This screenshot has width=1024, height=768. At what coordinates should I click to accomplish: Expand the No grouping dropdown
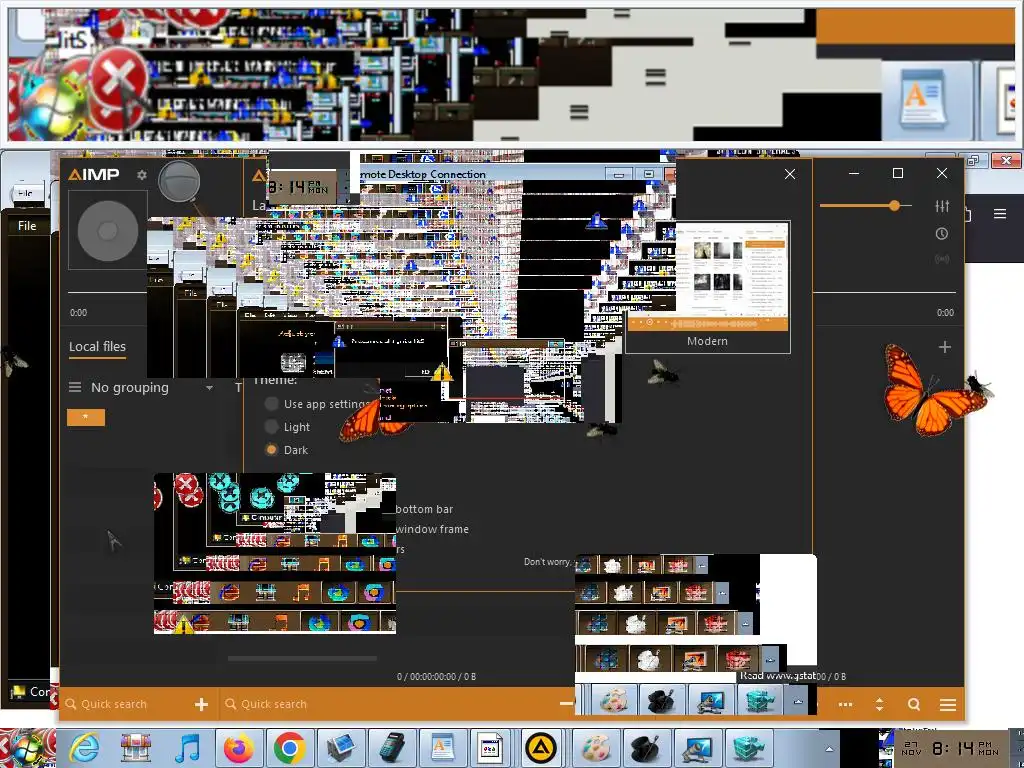209,387
